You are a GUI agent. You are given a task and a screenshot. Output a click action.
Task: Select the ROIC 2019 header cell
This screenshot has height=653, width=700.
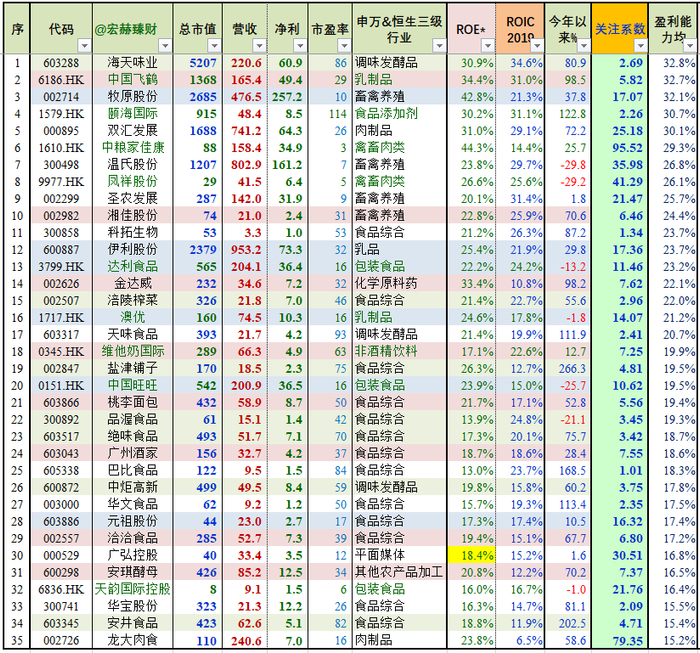point(520,29)
